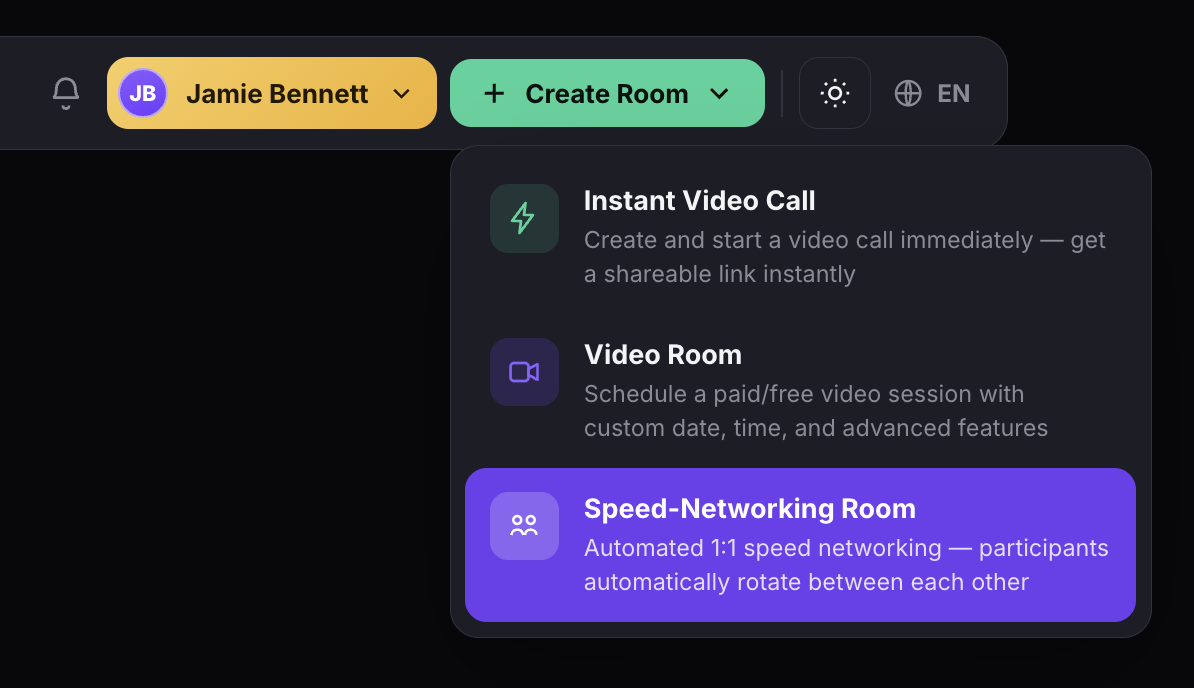Click the 'Create and start a video call' description
The width and height of the screenshot is (1194, 688).
point(844,256)
